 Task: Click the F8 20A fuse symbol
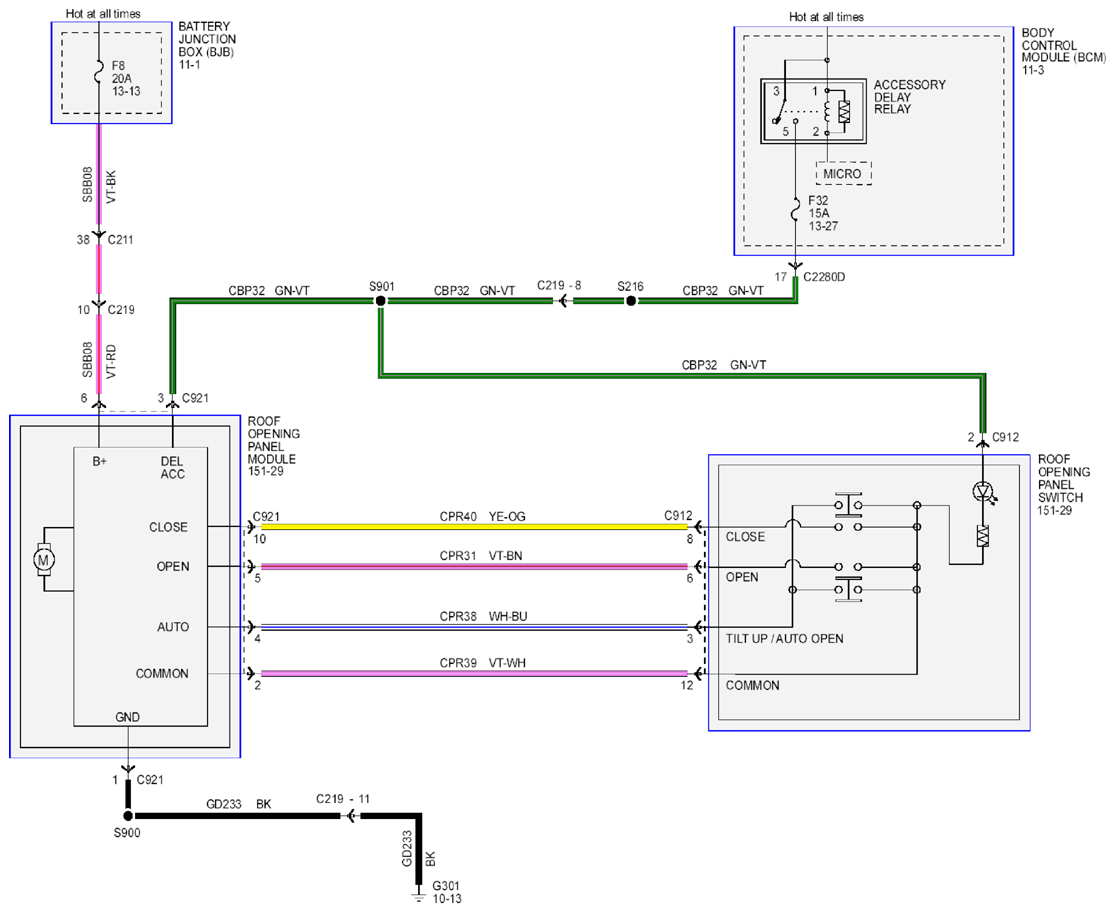99,75
